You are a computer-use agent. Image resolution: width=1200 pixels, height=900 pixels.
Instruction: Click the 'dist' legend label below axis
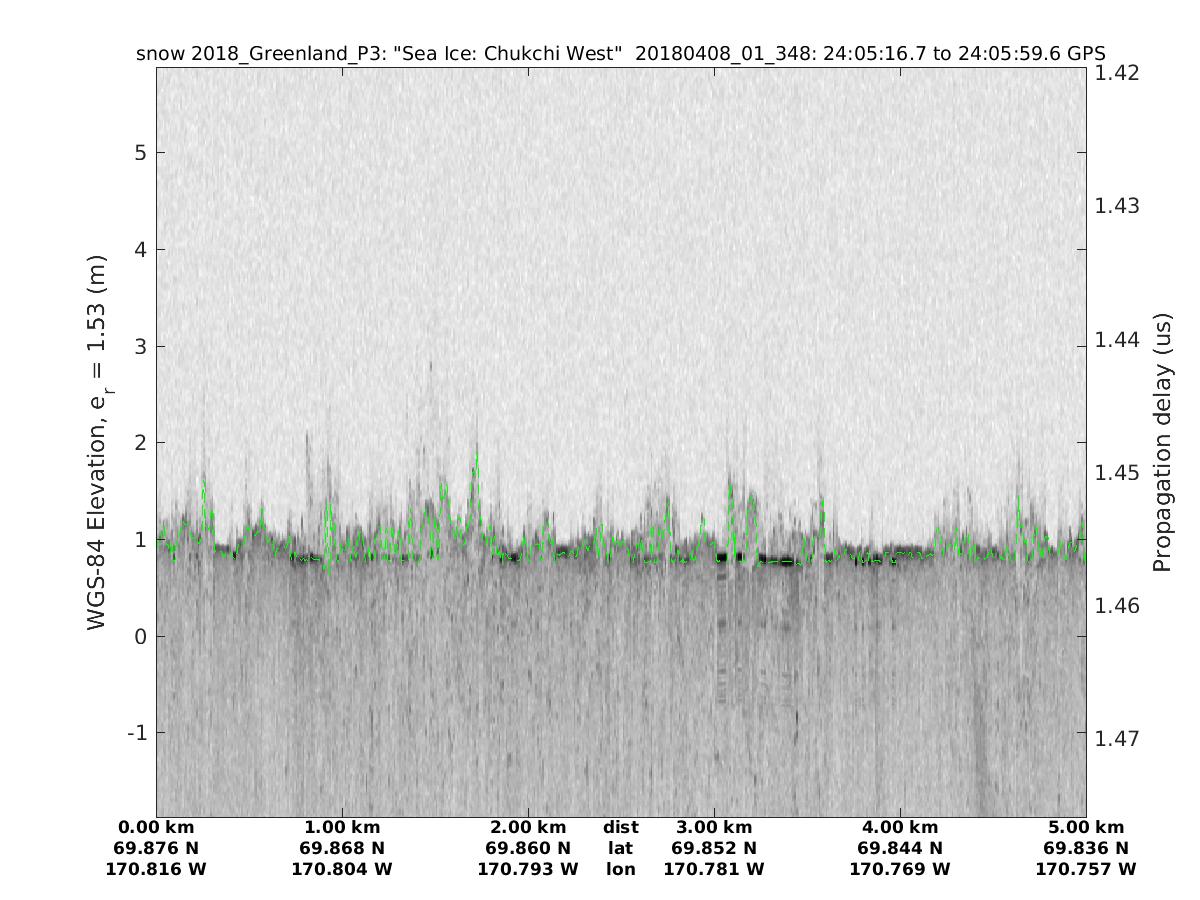pos(620,827)
